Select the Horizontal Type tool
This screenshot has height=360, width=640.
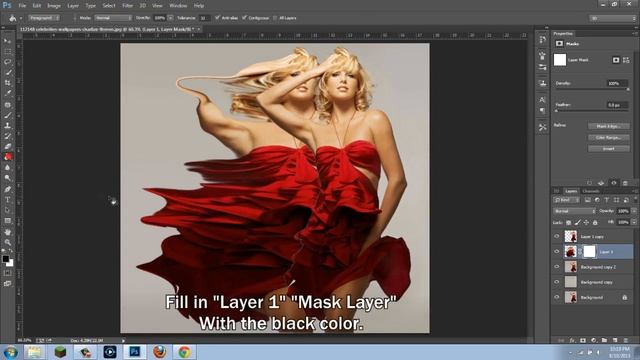click(7, 200)
